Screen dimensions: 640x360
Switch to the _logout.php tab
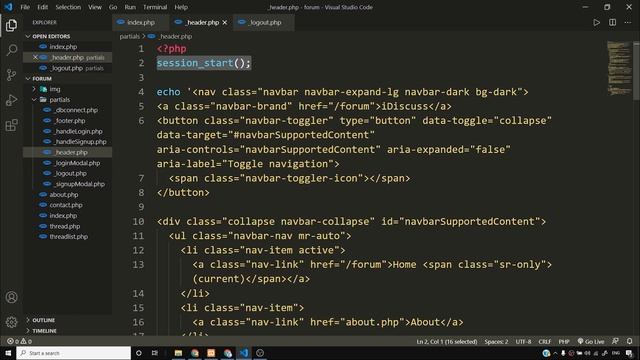click(264, 22)
